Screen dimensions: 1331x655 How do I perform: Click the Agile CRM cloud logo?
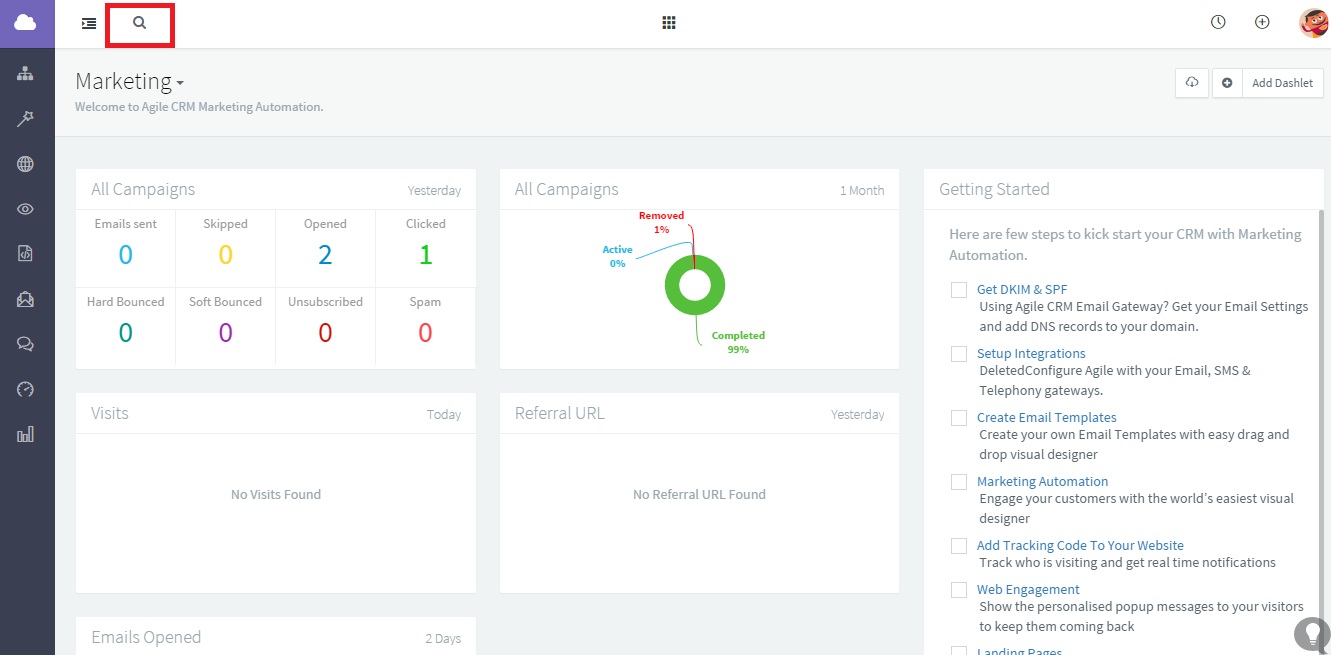26,23
